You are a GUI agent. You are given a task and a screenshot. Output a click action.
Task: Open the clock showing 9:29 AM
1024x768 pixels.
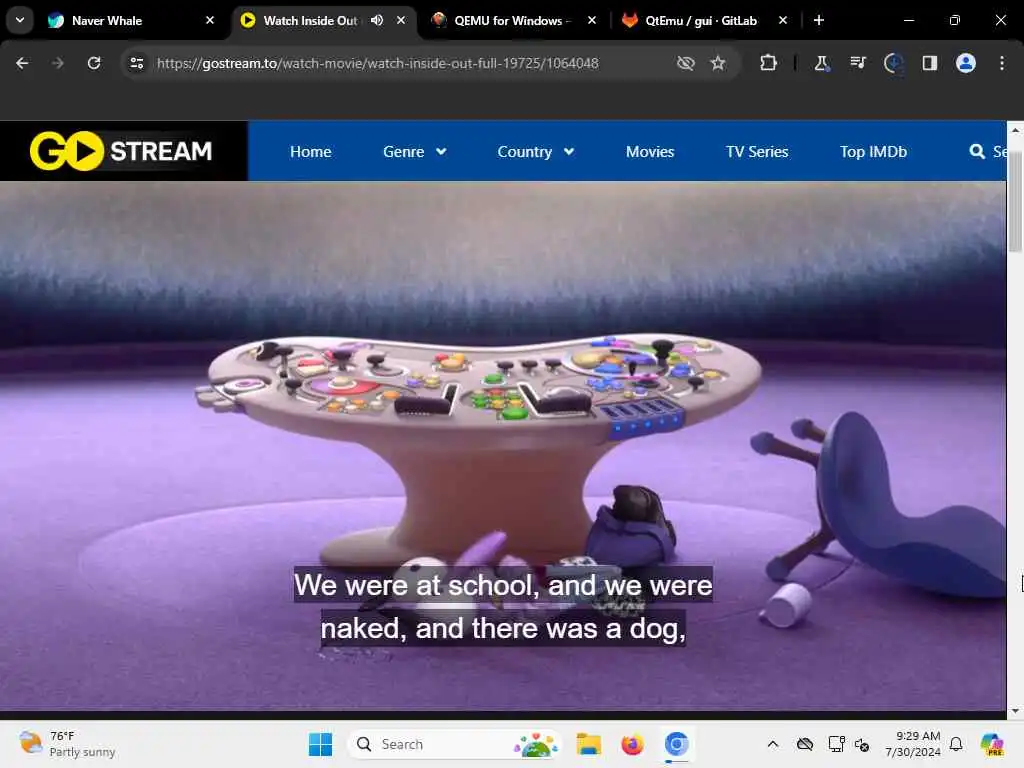912,744
